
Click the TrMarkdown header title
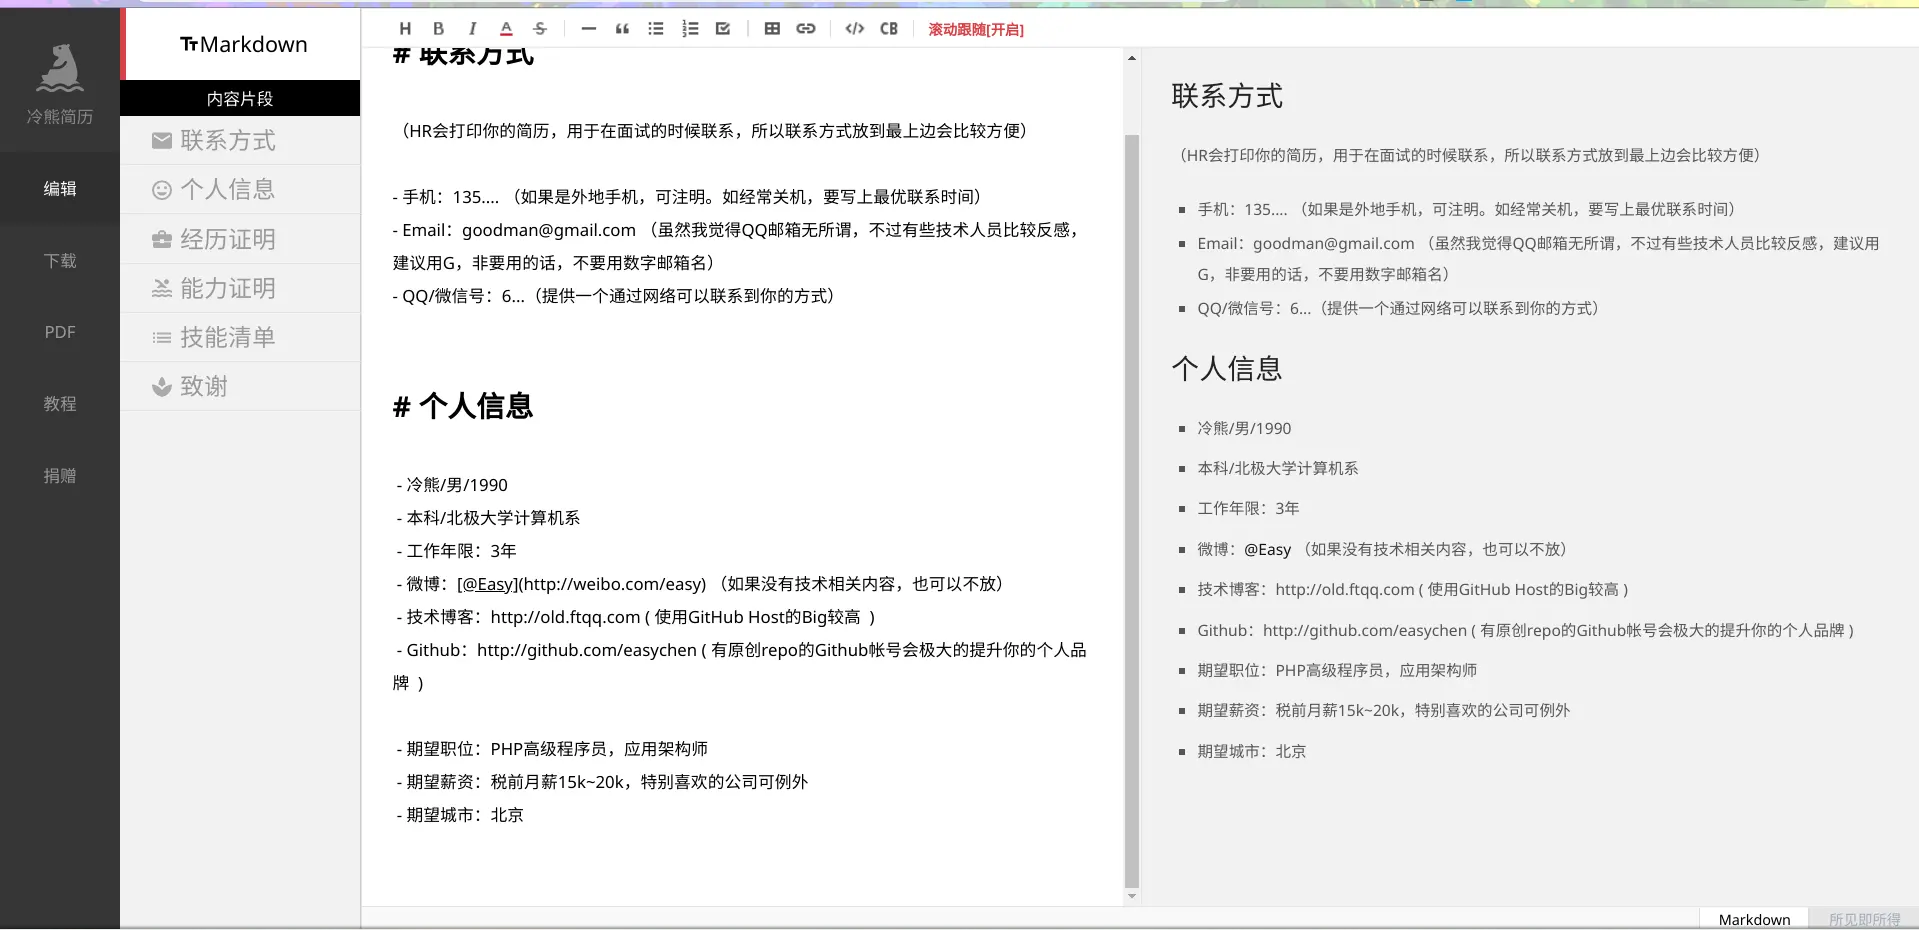click(x=243, y=44)
